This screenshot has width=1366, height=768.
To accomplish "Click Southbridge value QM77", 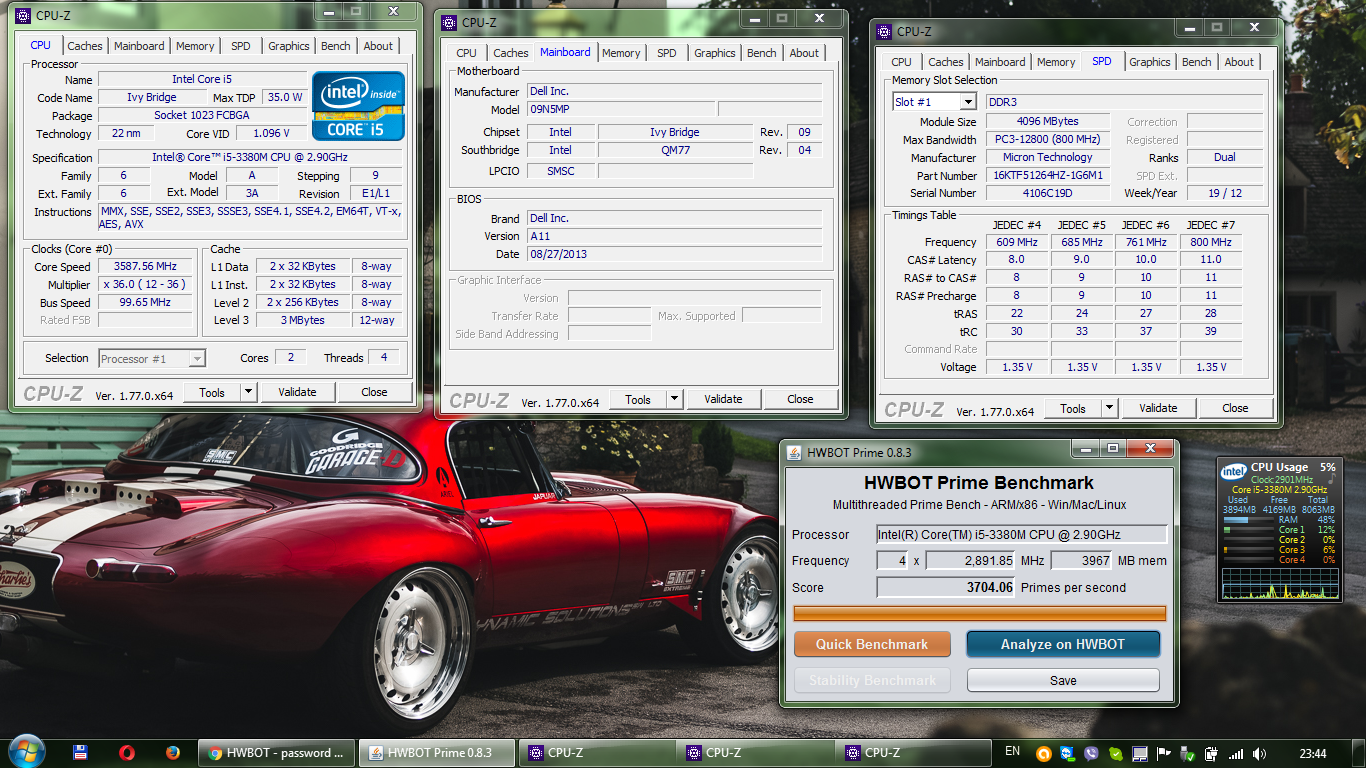I will click(675, 150).
